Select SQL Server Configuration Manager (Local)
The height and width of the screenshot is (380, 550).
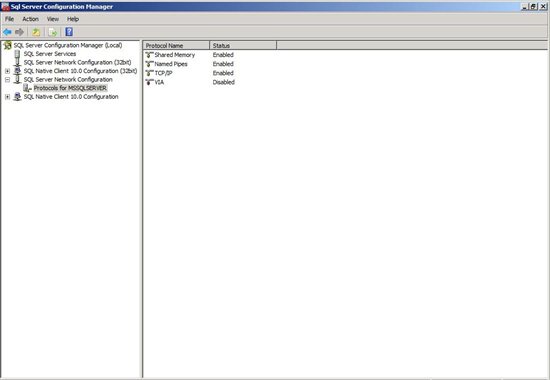(68, 45)
